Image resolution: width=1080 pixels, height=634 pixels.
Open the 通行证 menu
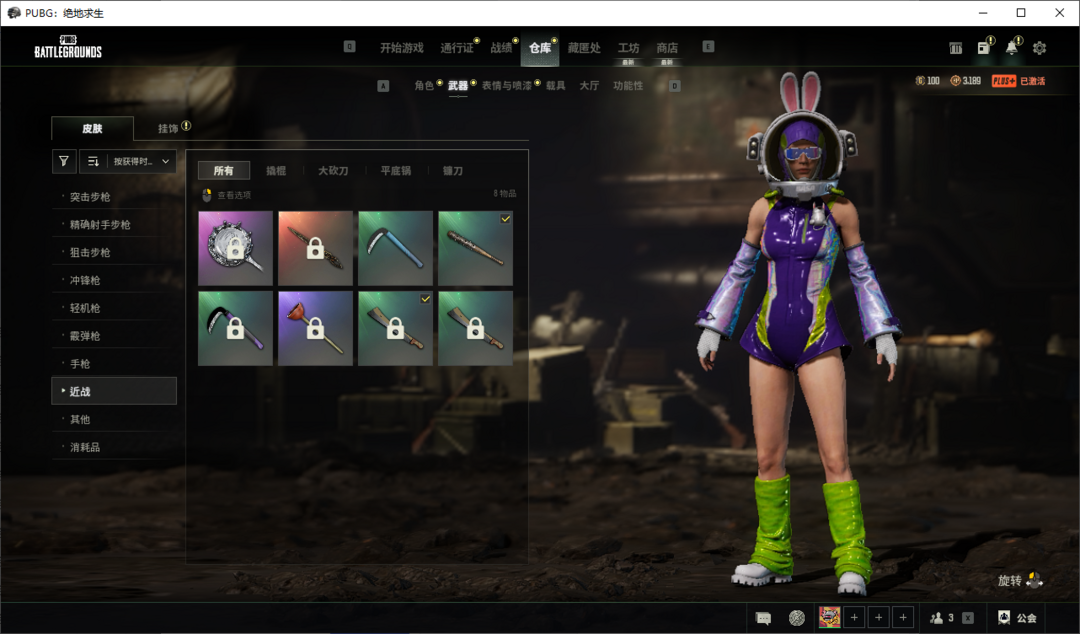[x=457, y=48]
